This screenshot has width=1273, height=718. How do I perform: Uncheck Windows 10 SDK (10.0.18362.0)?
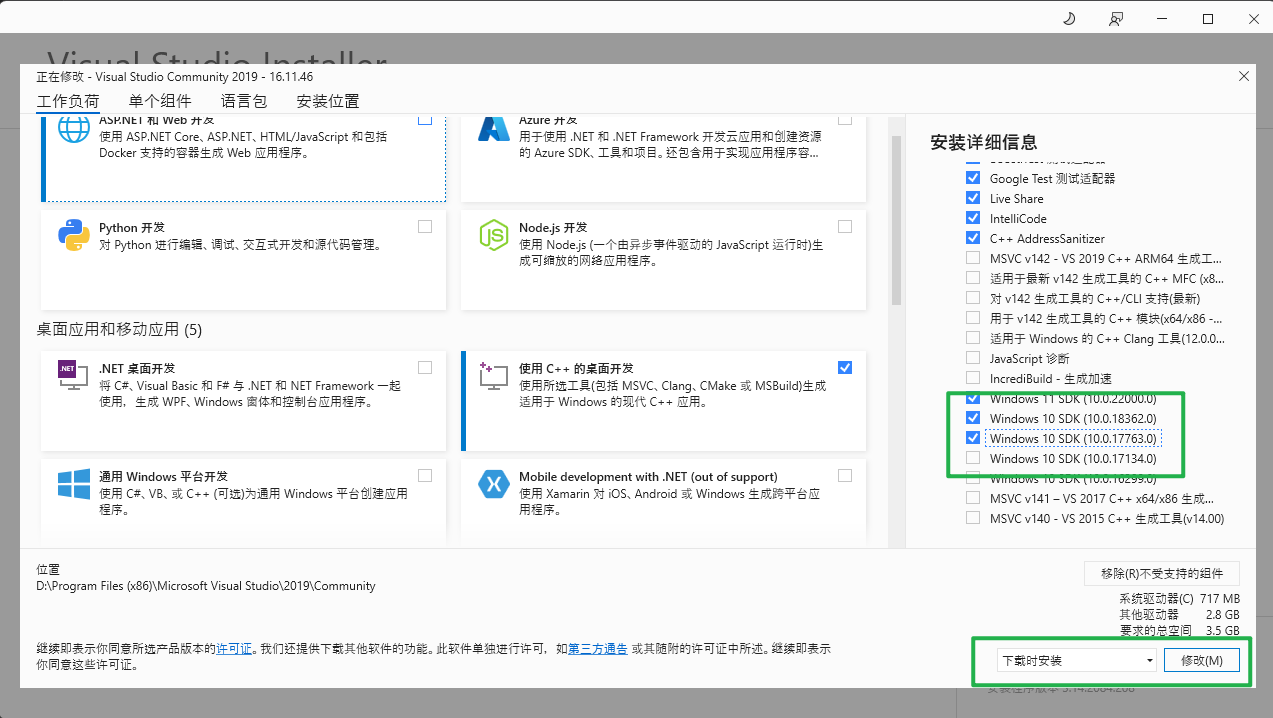[973, 418]
